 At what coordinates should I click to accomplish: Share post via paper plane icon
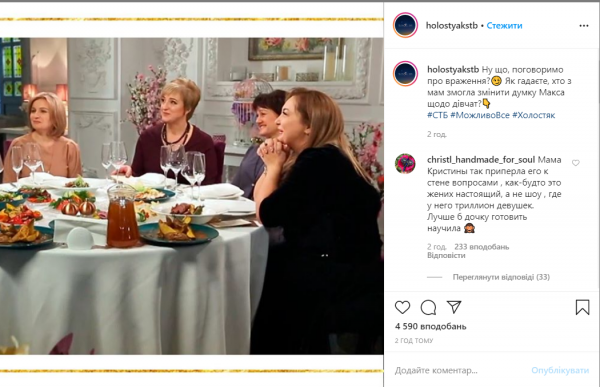pos(454,307)
